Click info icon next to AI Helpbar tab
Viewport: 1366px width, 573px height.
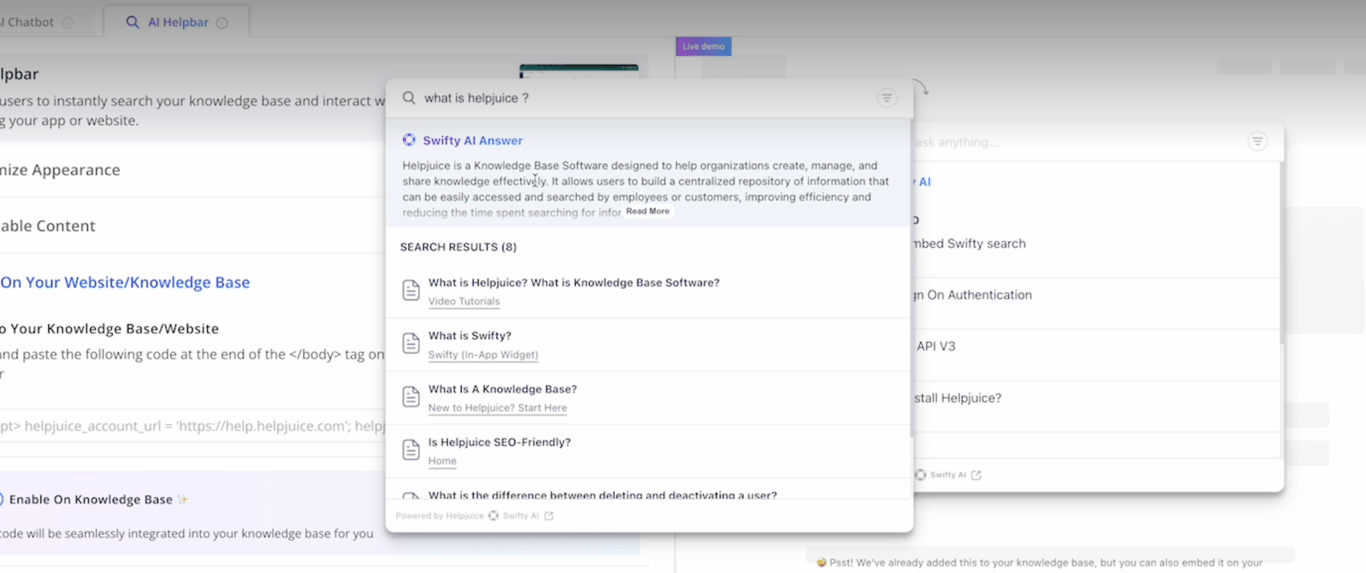(222, 23)
